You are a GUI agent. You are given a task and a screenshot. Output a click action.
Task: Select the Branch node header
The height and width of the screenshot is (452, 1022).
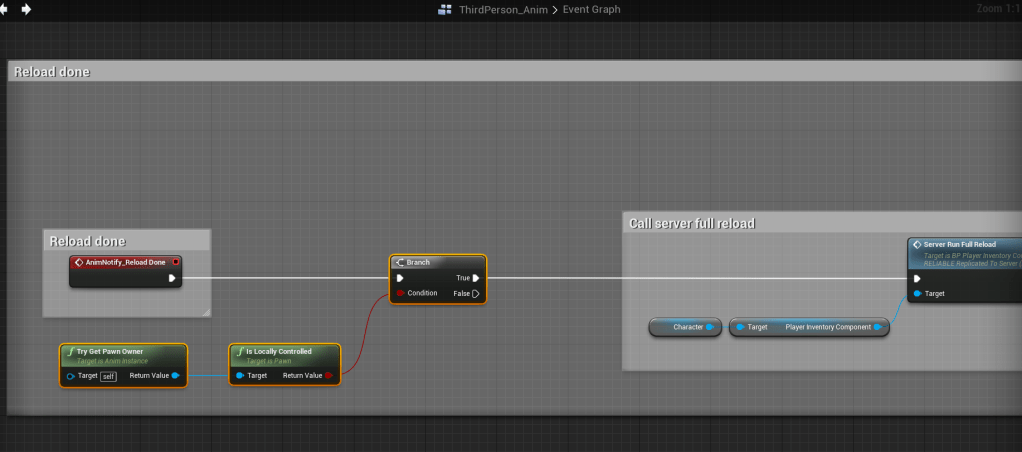tap(437, 262)
